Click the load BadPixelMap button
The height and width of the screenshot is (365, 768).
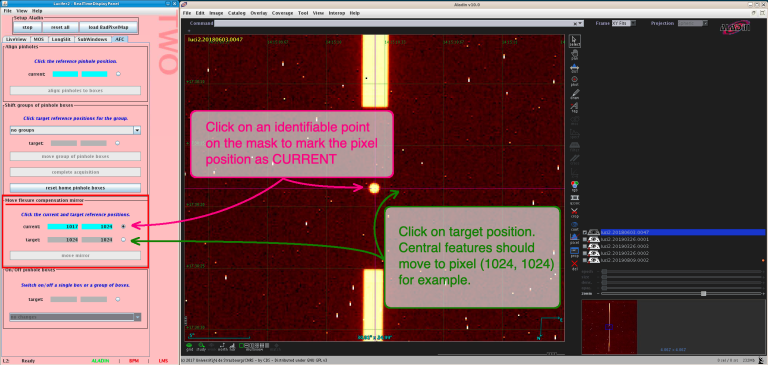tap(108, 27)
